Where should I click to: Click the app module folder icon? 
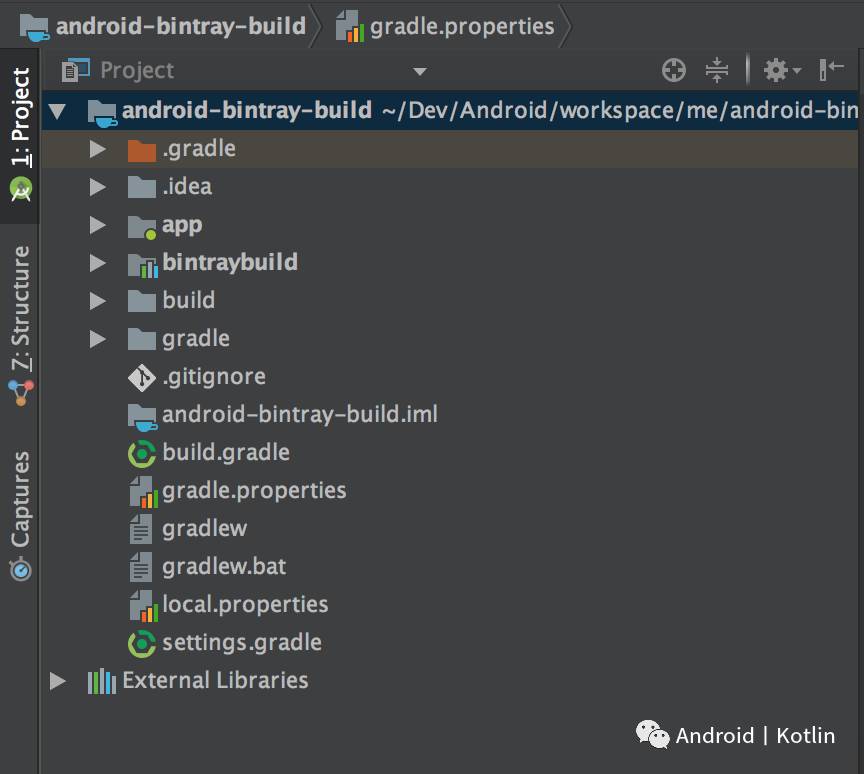pos(142,226)
